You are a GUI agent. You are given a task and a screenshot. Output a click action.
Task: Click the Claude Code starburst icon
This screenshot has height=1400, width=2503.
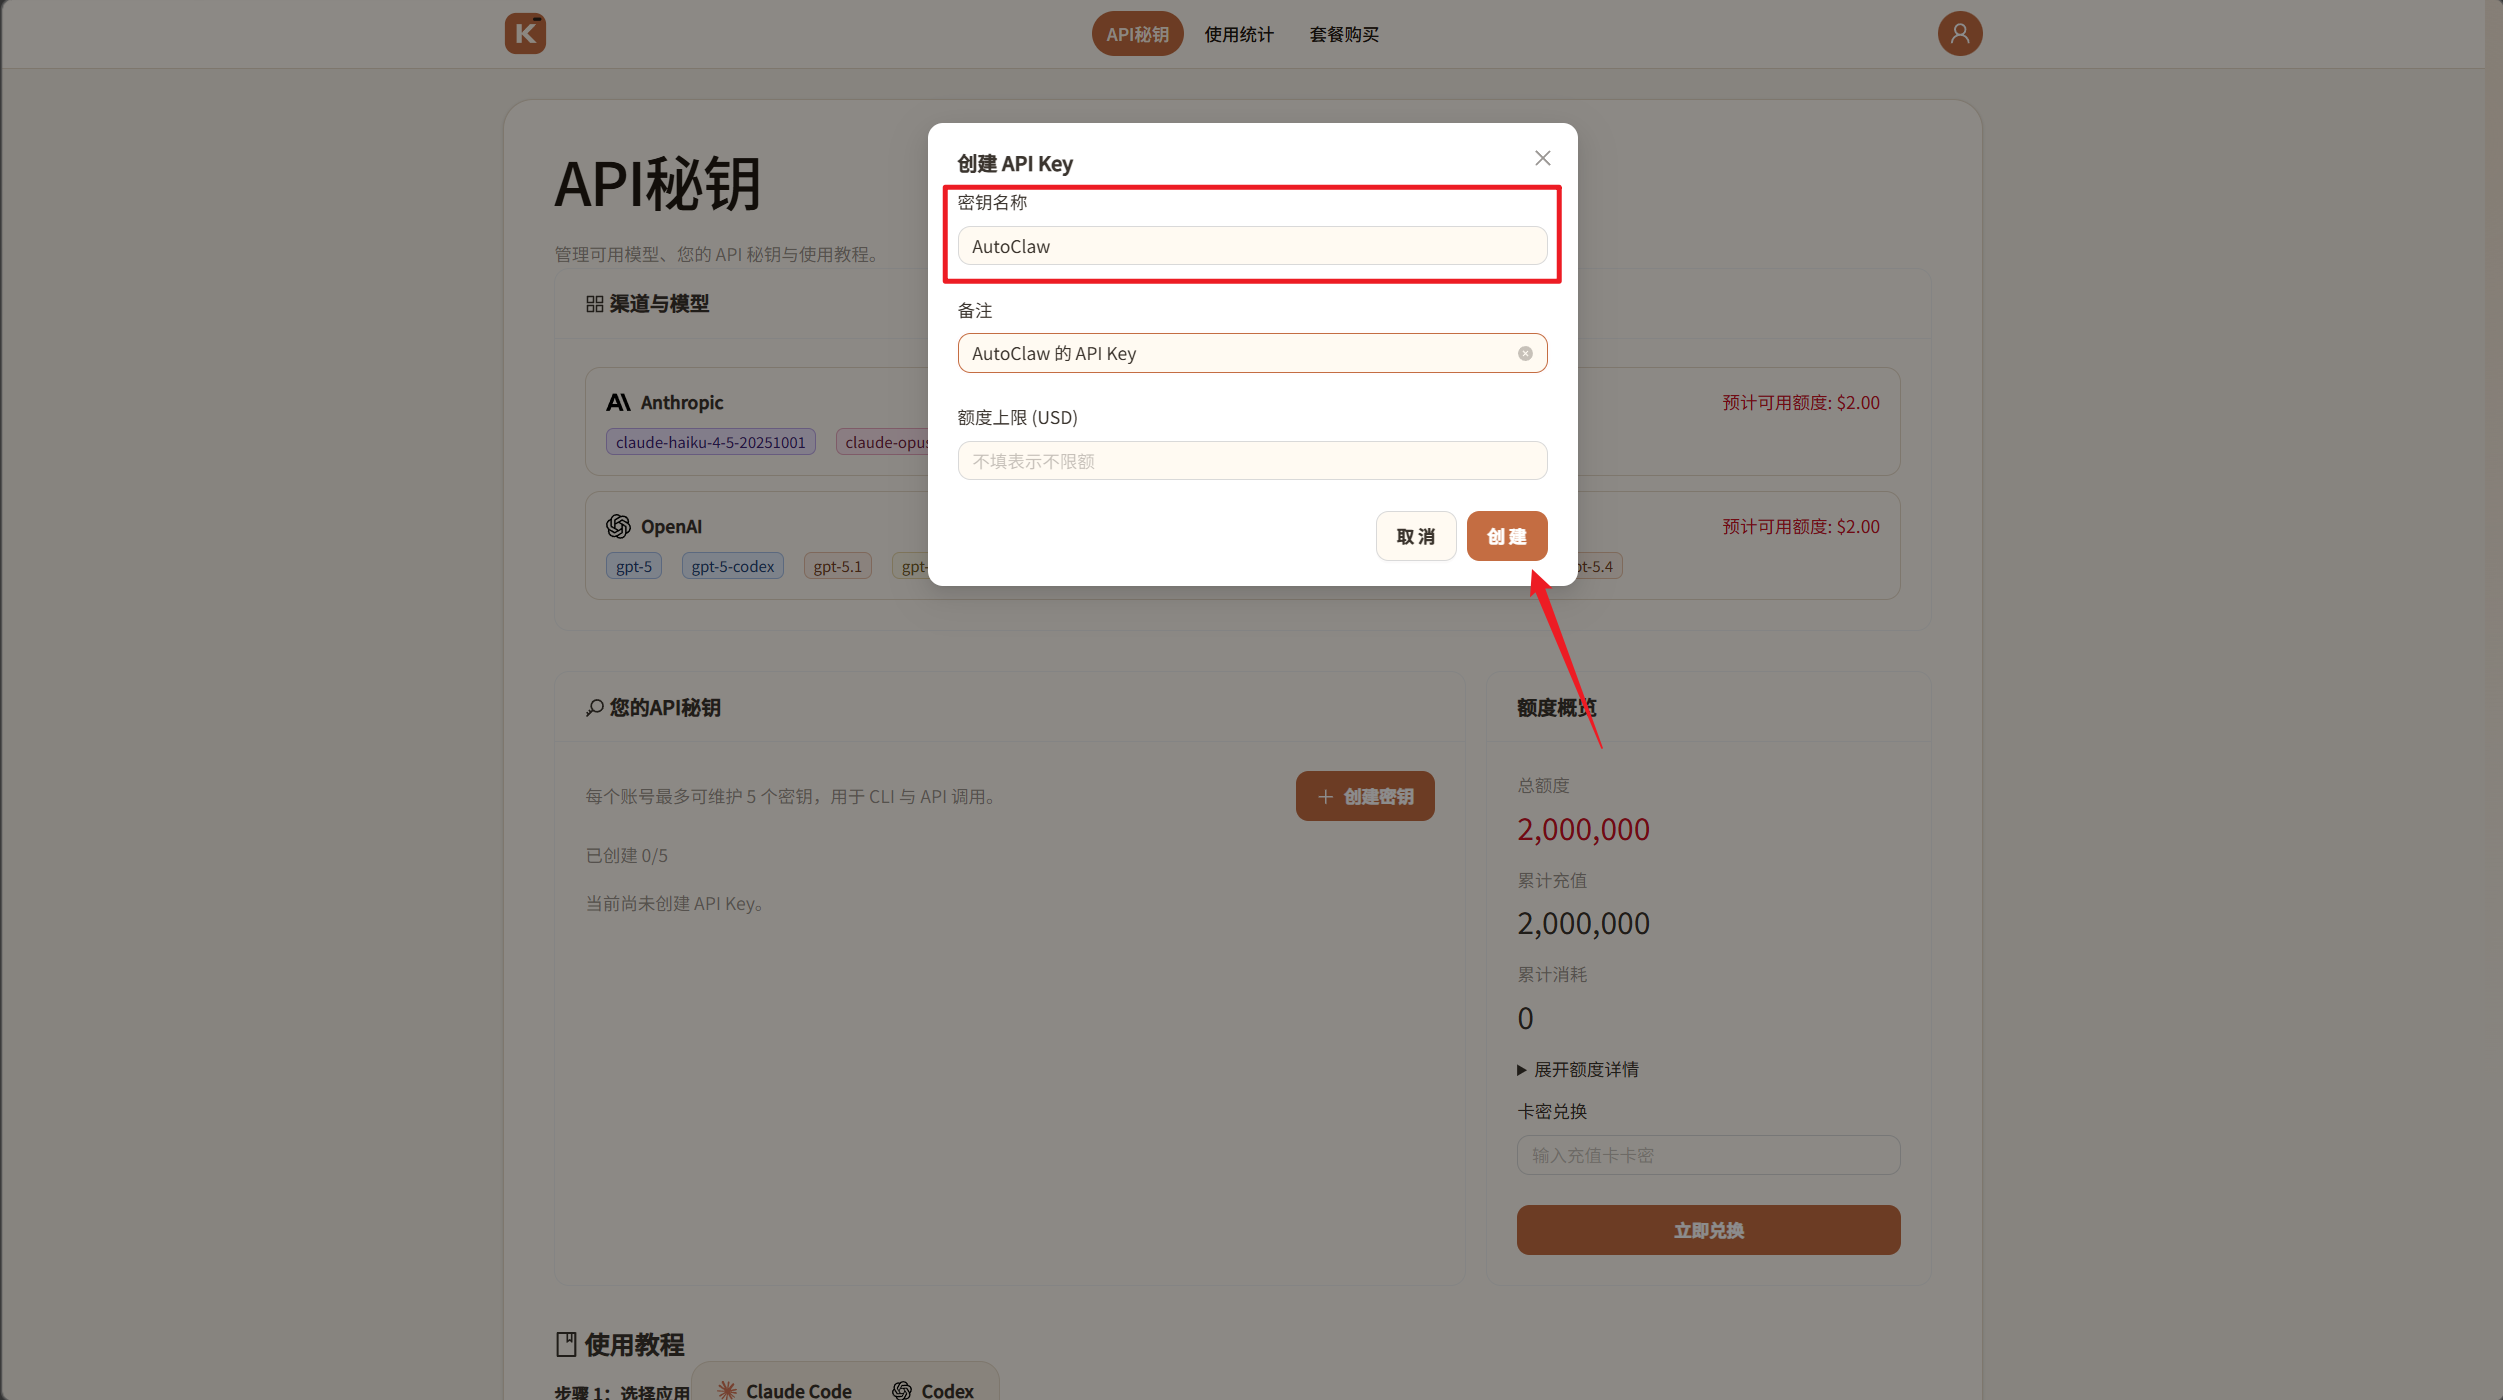point(727,1390)
